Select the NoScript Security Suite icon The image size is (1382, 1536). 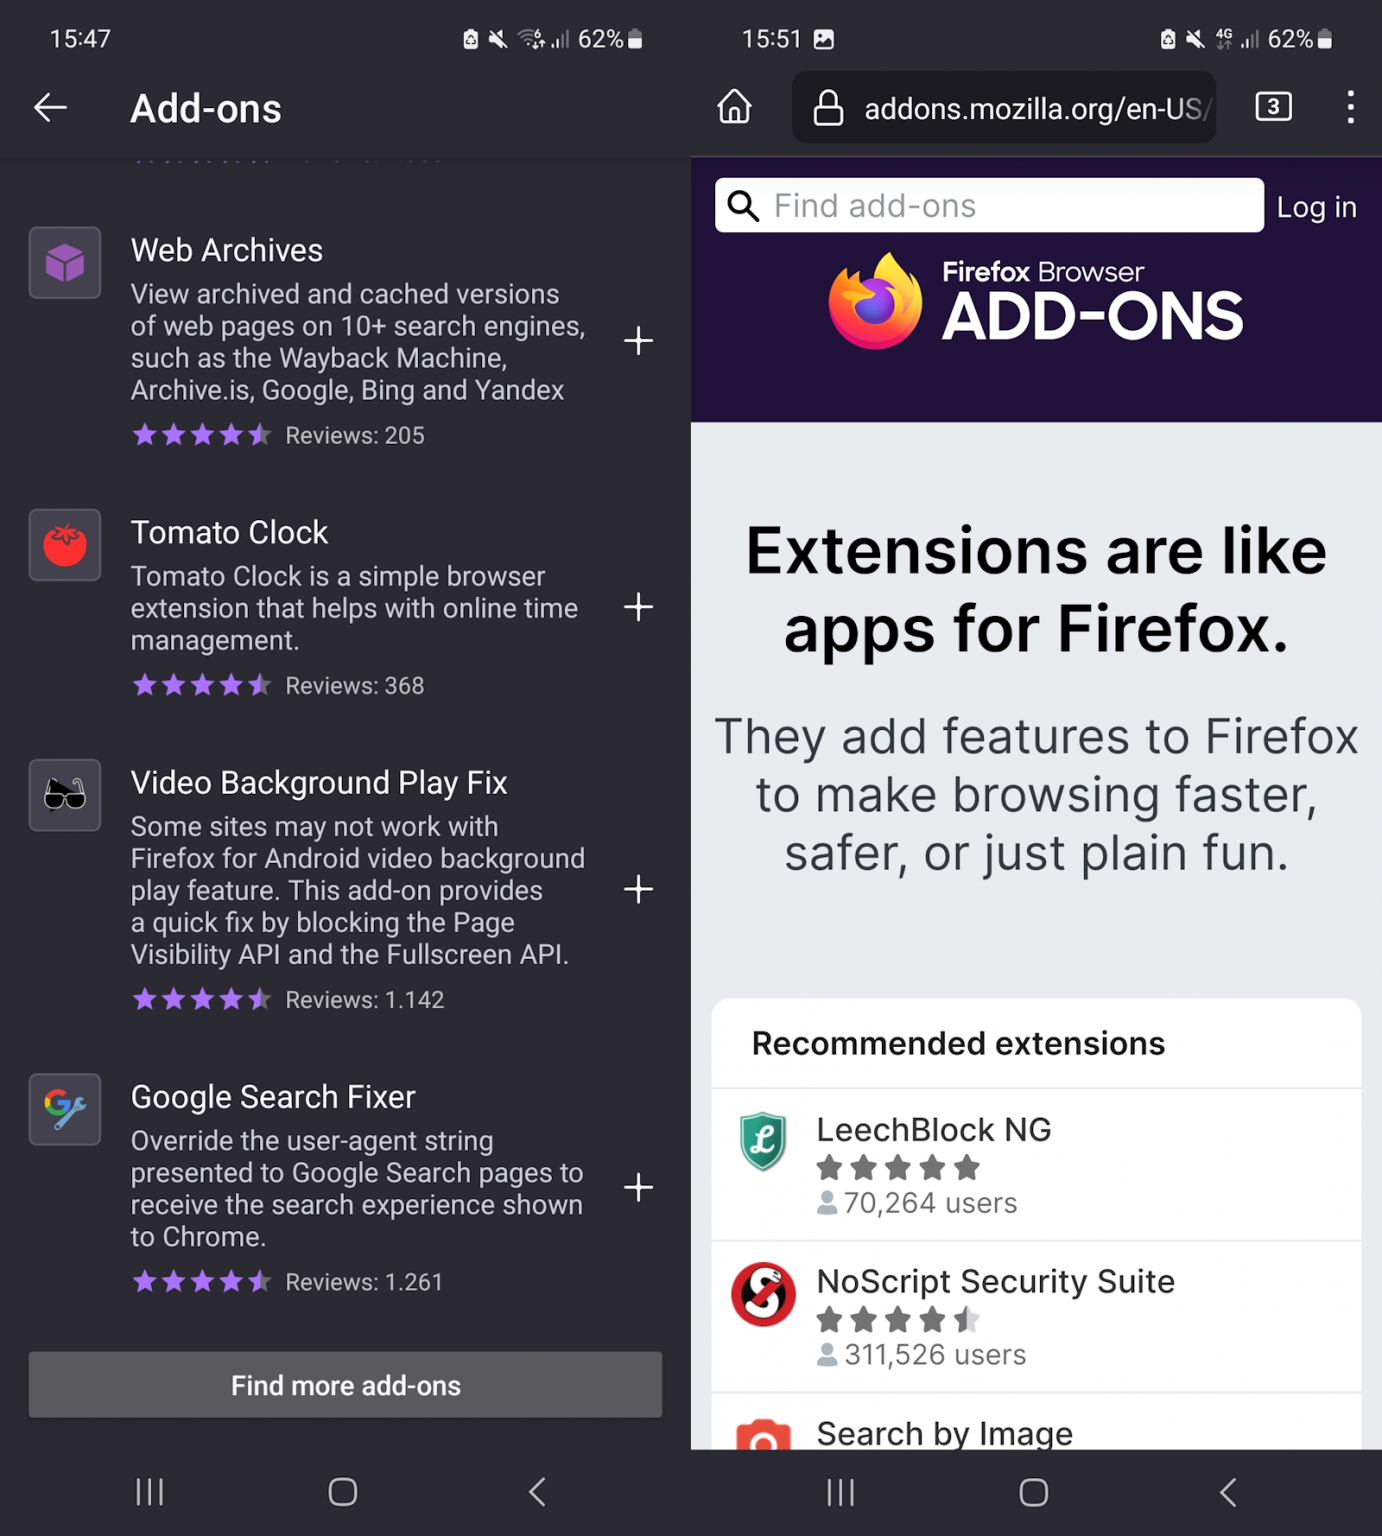(763, 1295)
